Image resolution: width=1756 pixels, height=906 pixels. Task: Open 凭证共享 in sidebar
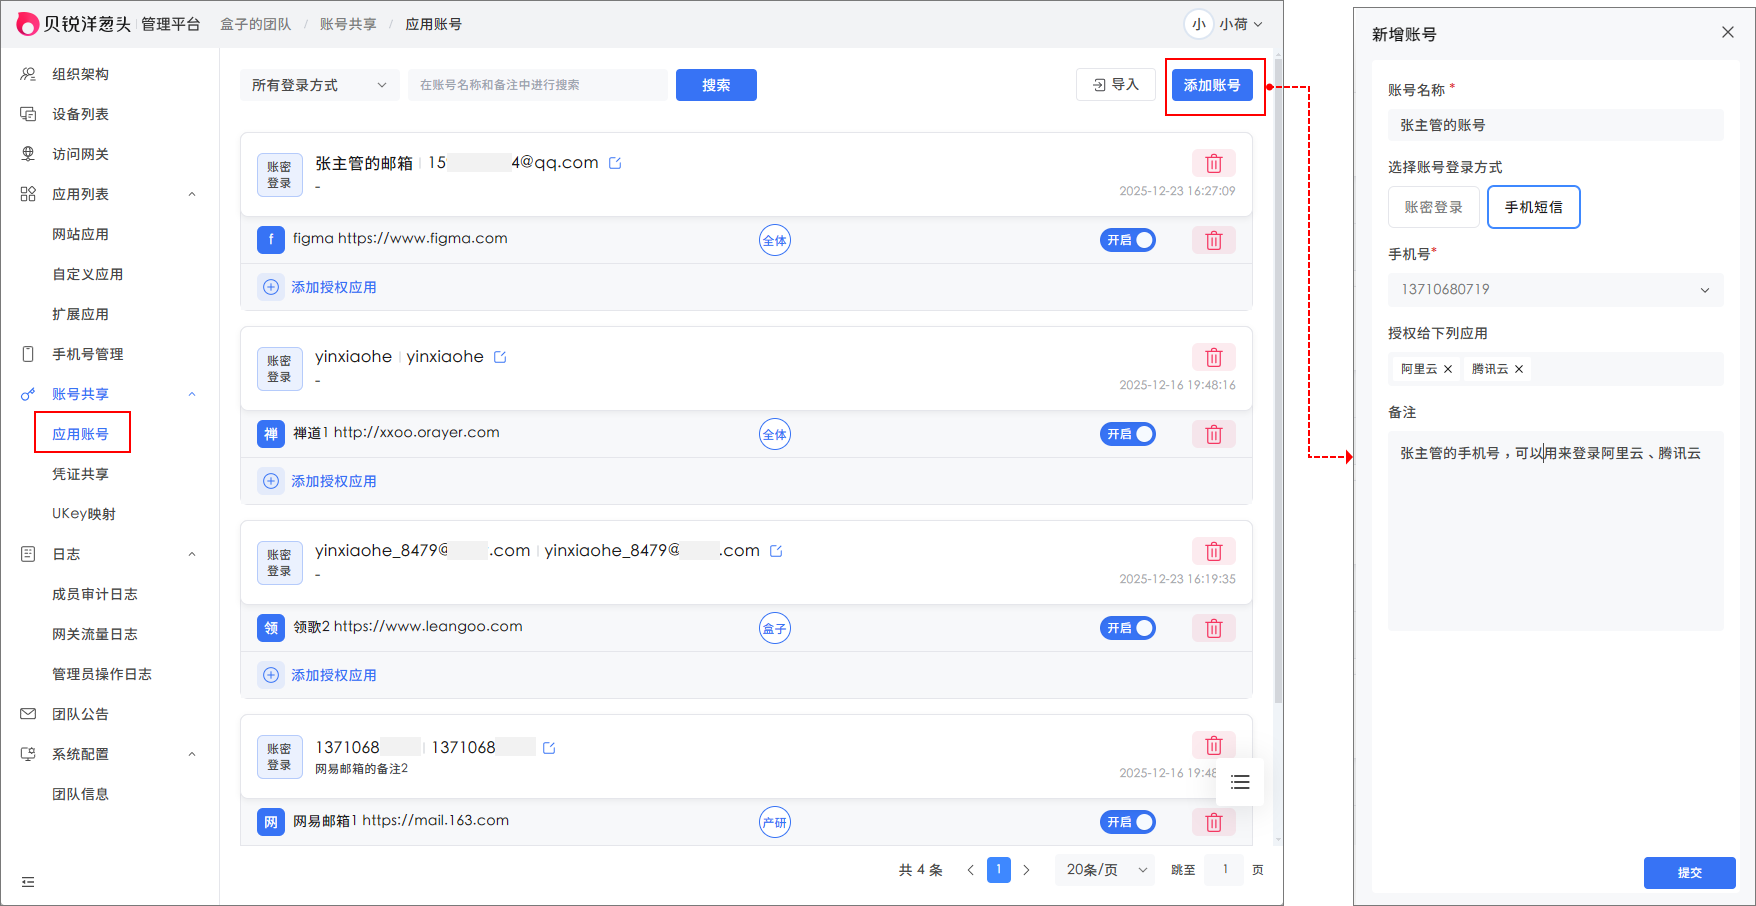(x=80, y=474)
